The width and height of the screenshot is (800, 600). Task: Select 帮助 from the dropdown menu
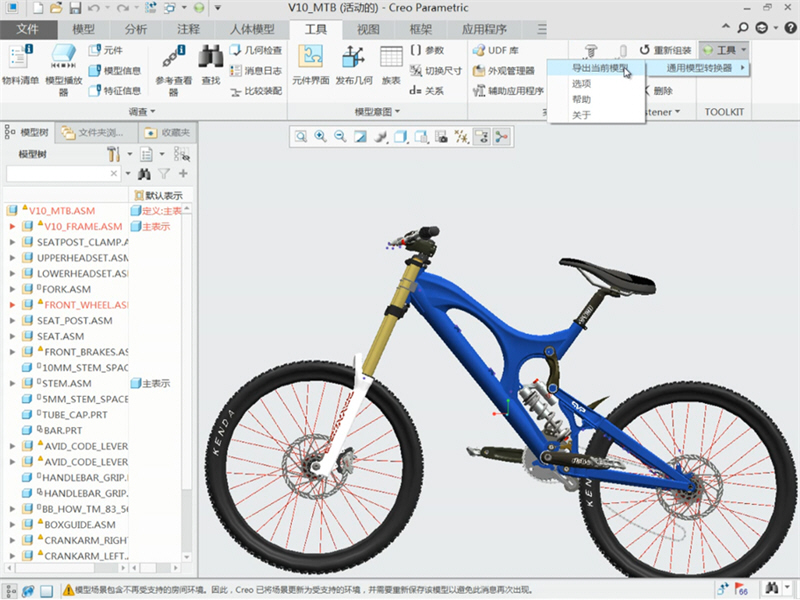[x=596, y=99]
